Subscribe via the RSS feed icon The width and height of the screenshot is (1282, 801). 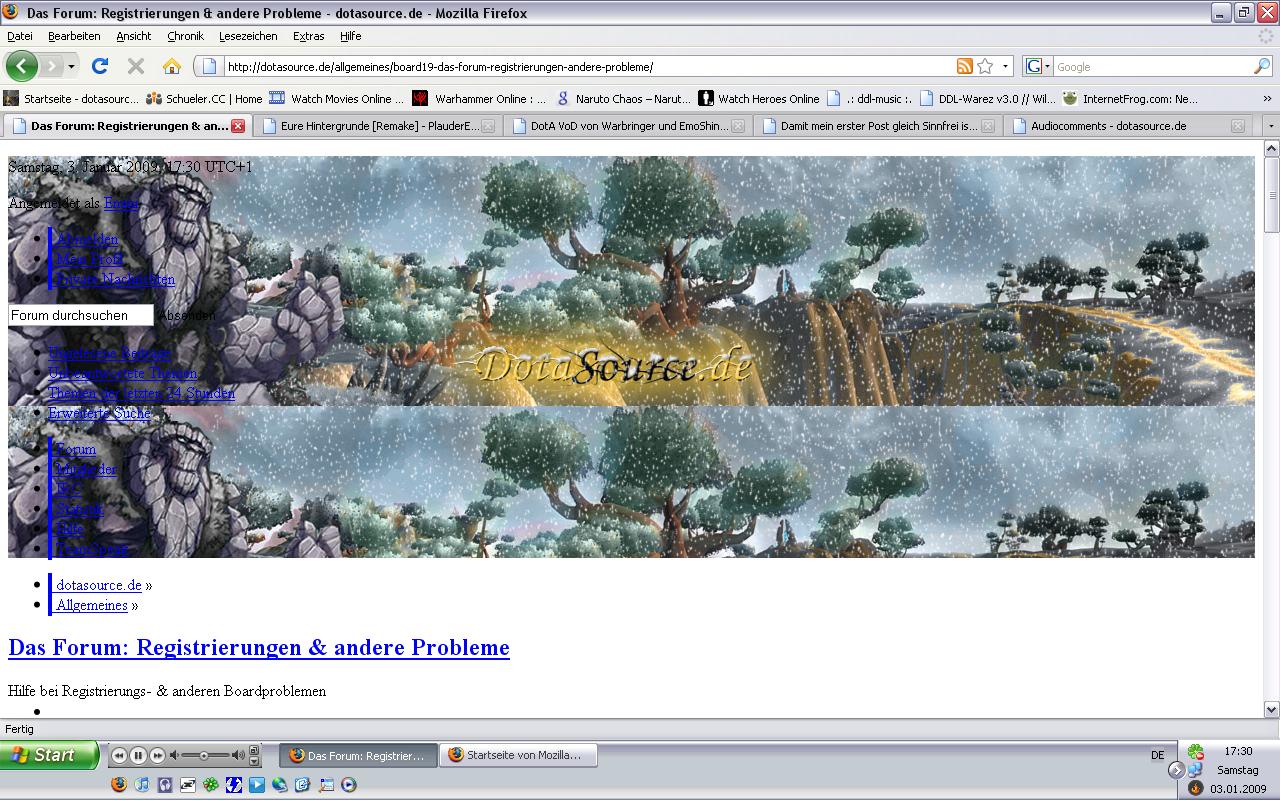click(964, 66)
